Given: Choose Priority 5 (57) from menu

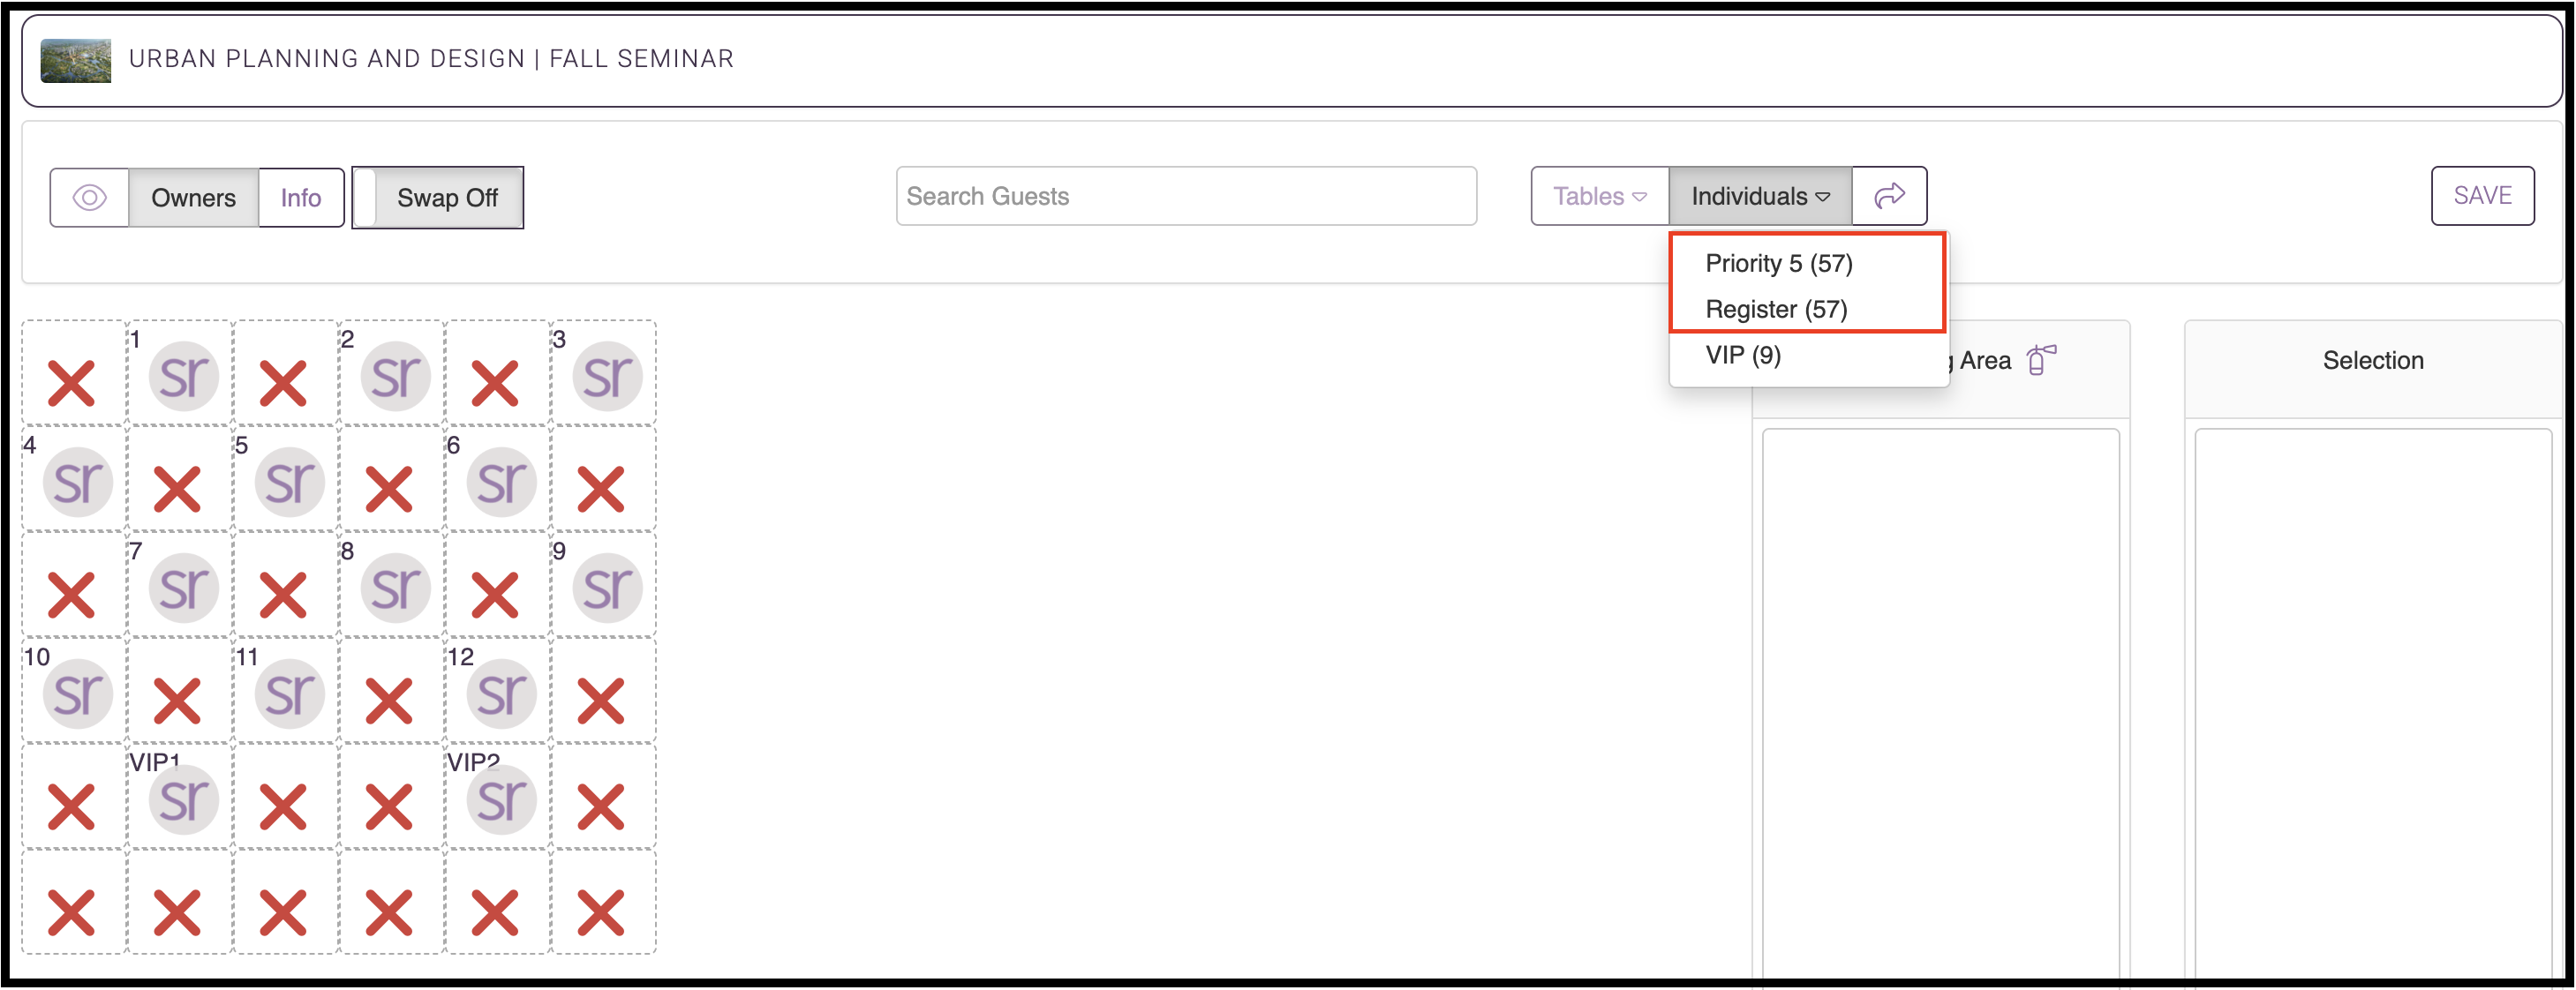Looking at the screenshot, I should coord(1778,263).
